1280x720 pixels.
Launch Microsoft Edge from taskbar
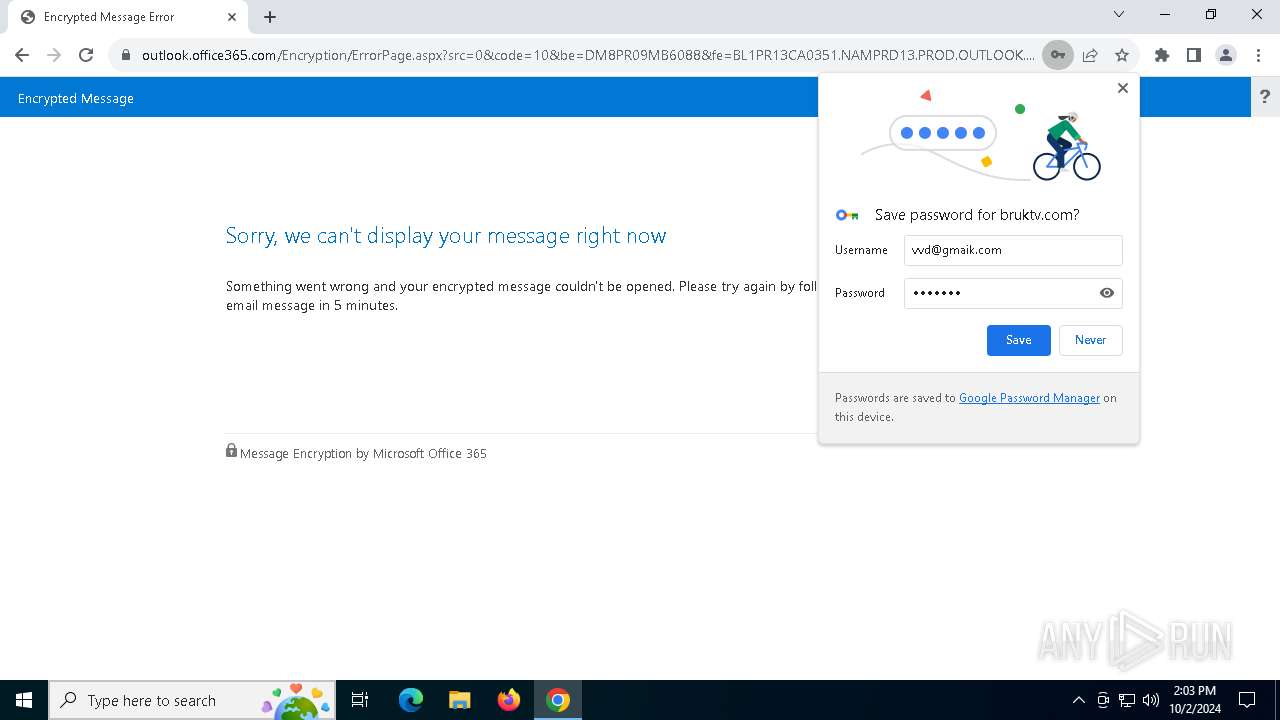[411, 700]
